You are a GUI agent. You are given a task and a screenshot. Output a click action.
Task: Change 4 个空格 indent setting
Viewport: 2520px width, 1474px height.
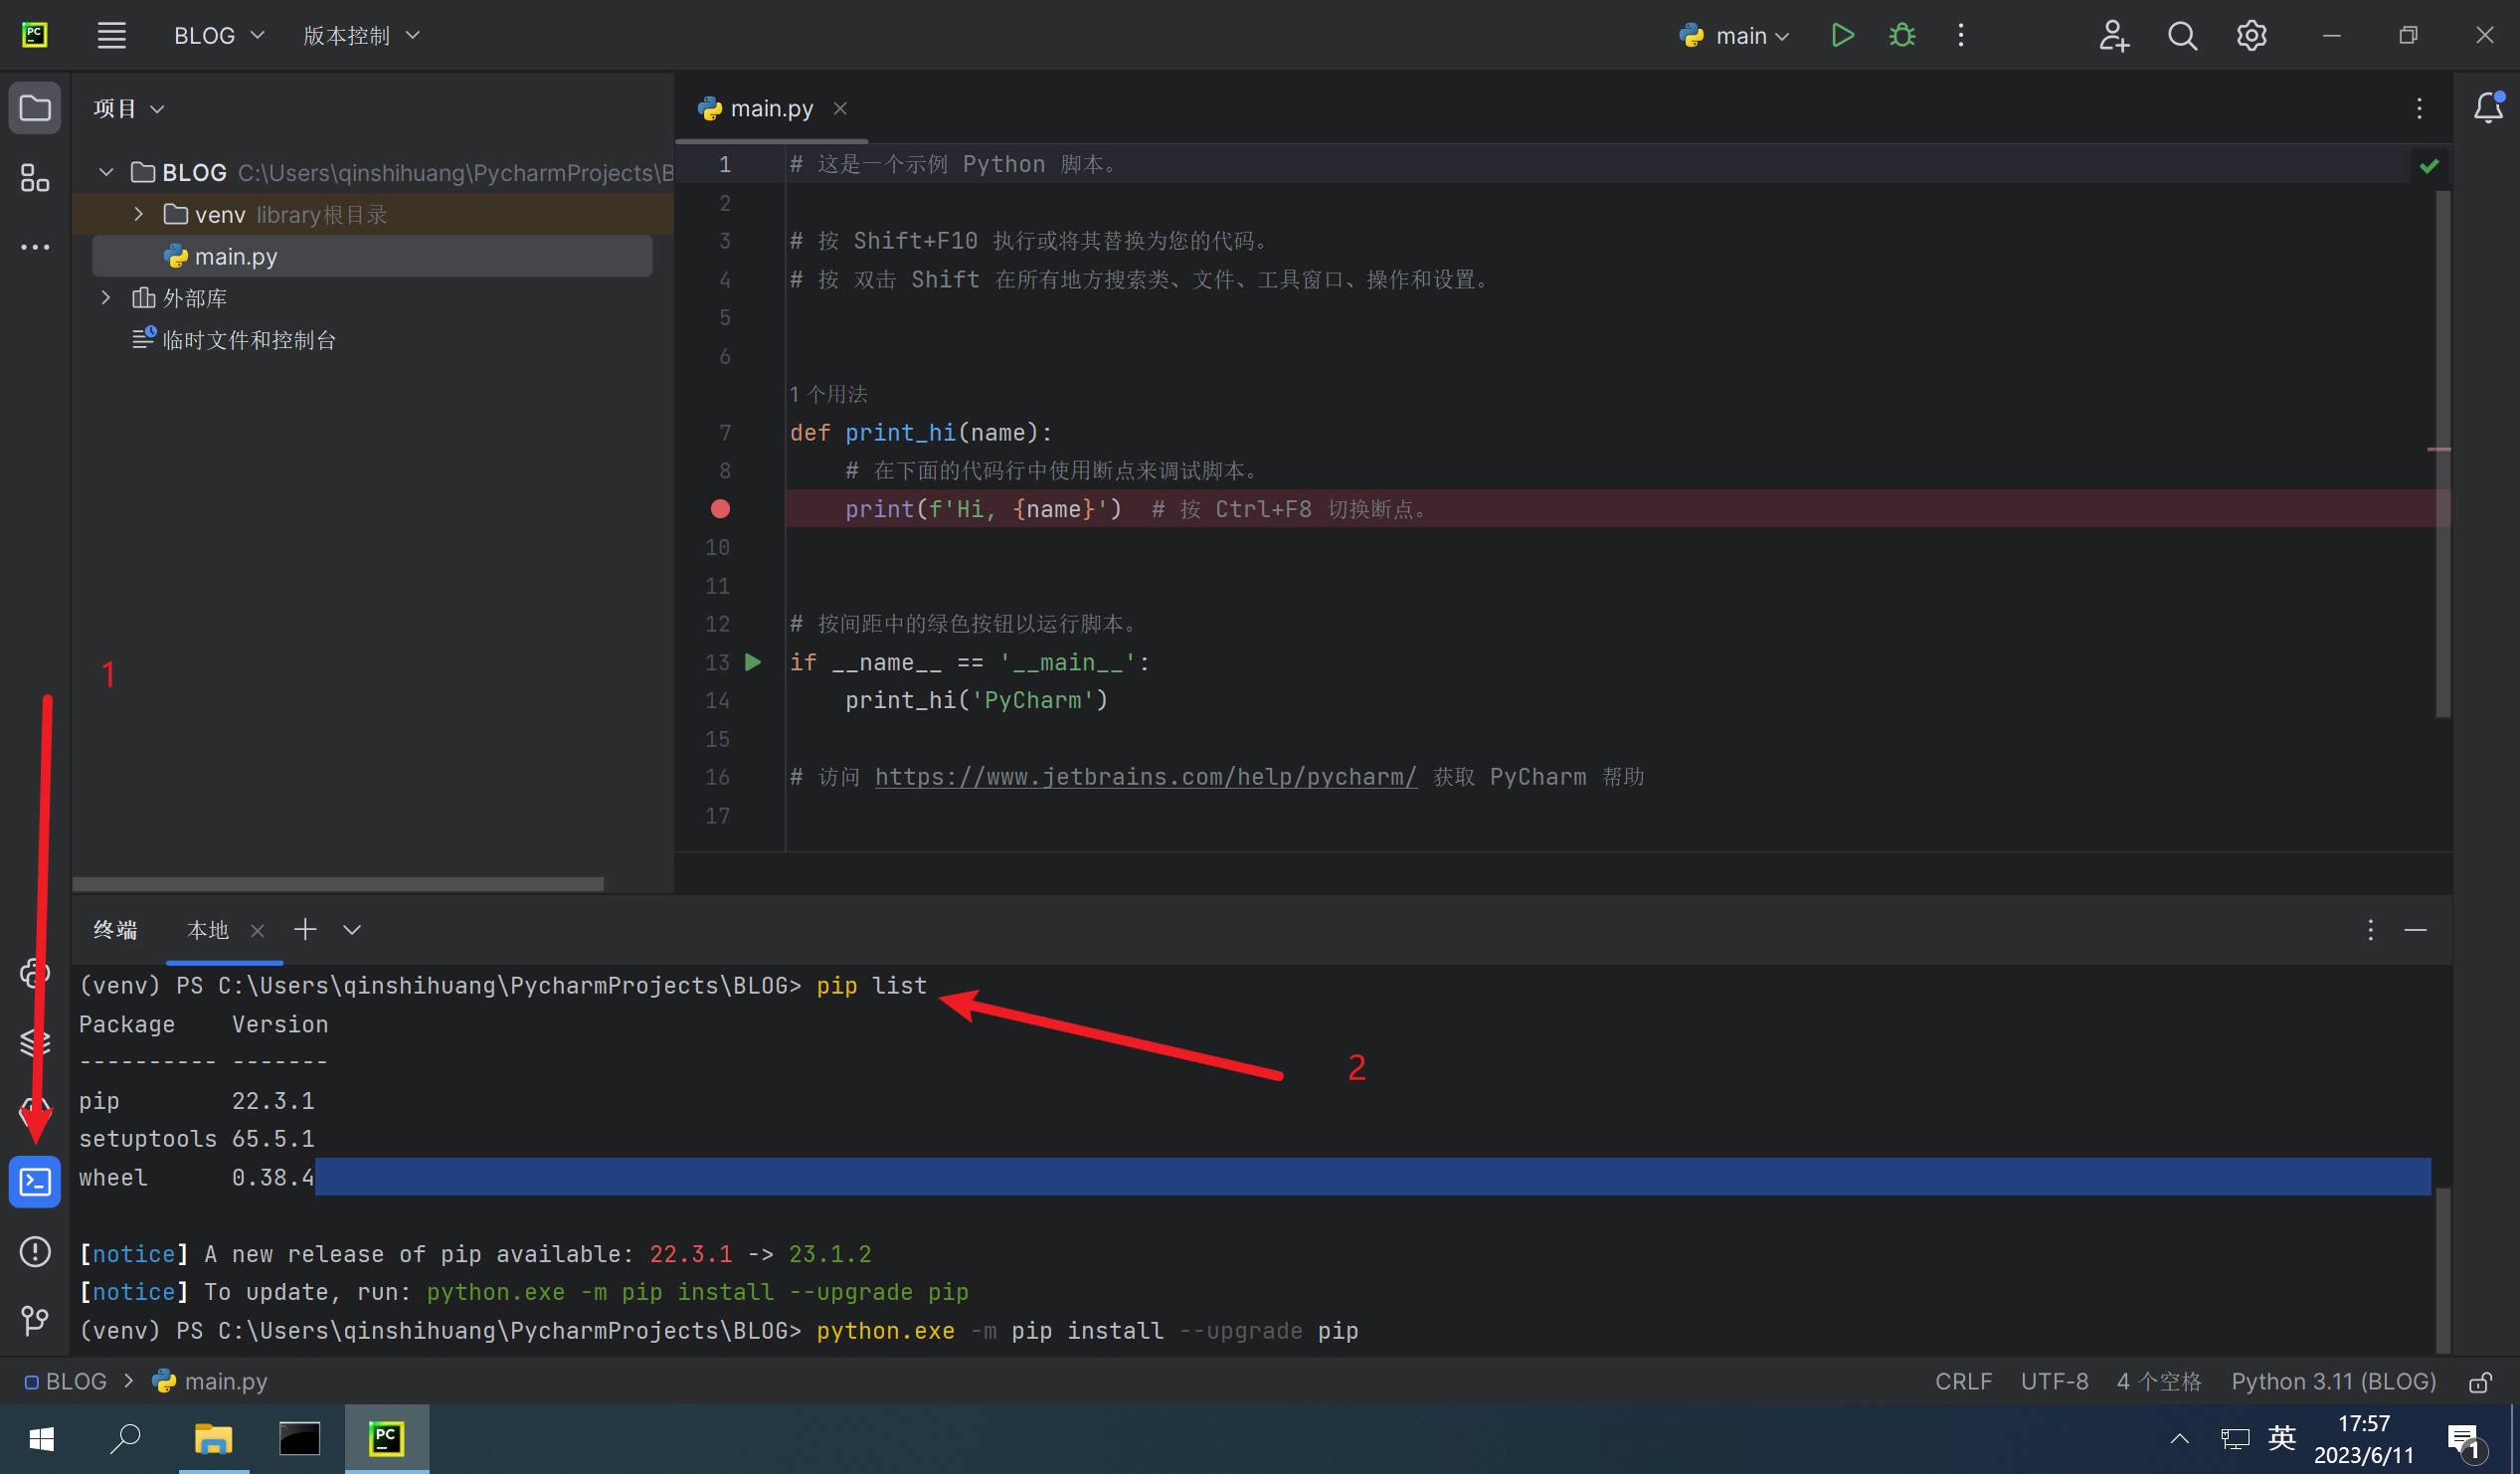click(x=2159, y=1381)
